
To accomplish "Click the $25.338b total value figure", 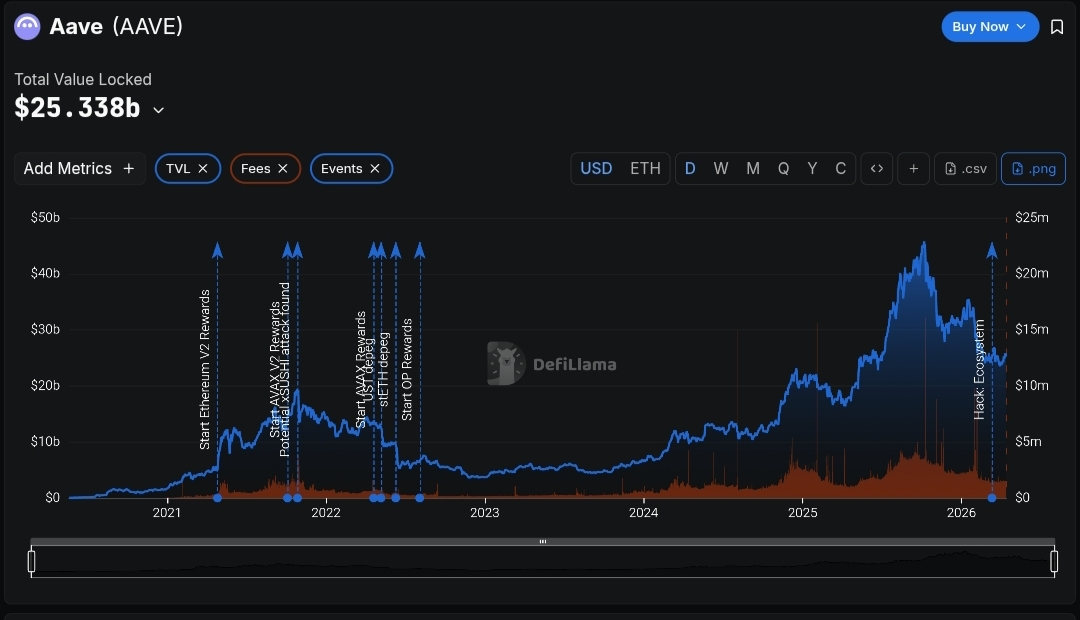I will click(x=77, y=108).
